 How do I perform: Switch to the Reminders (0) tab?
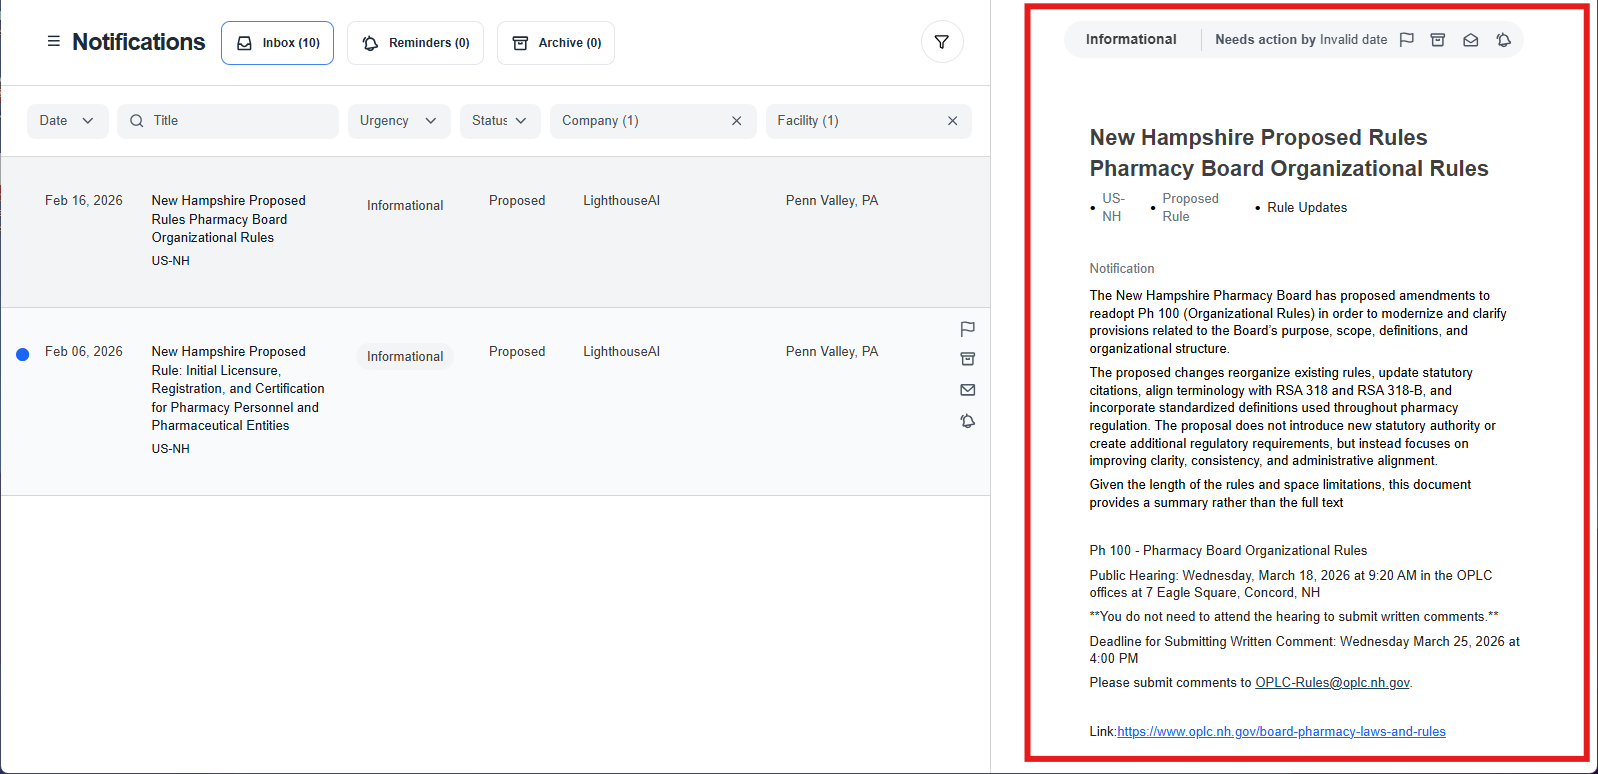coord(415,43)
